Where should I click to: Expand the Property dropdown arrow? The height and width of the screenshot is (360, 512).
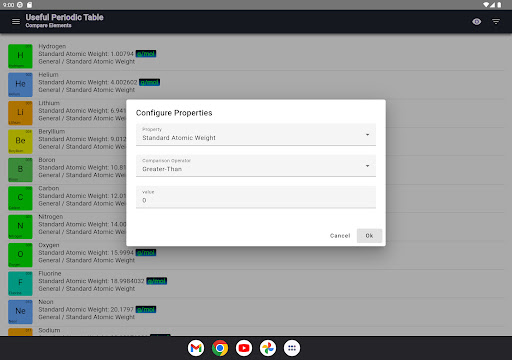[x=367, y=135]
